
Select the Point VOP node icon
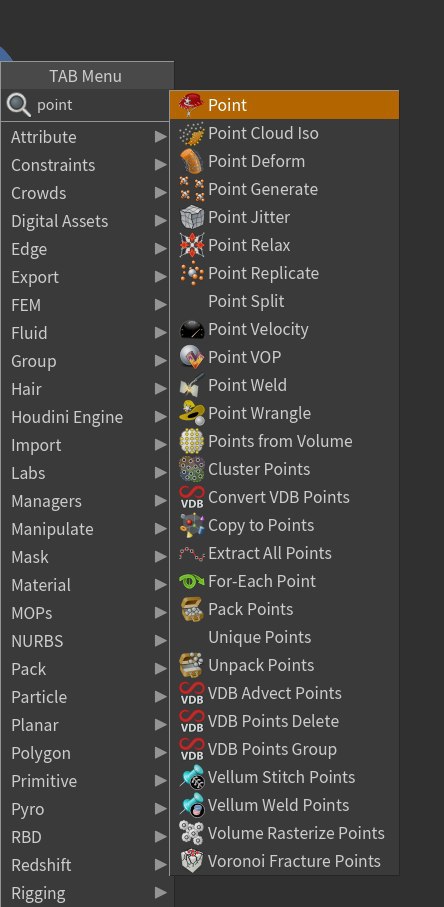coord(192,357)
